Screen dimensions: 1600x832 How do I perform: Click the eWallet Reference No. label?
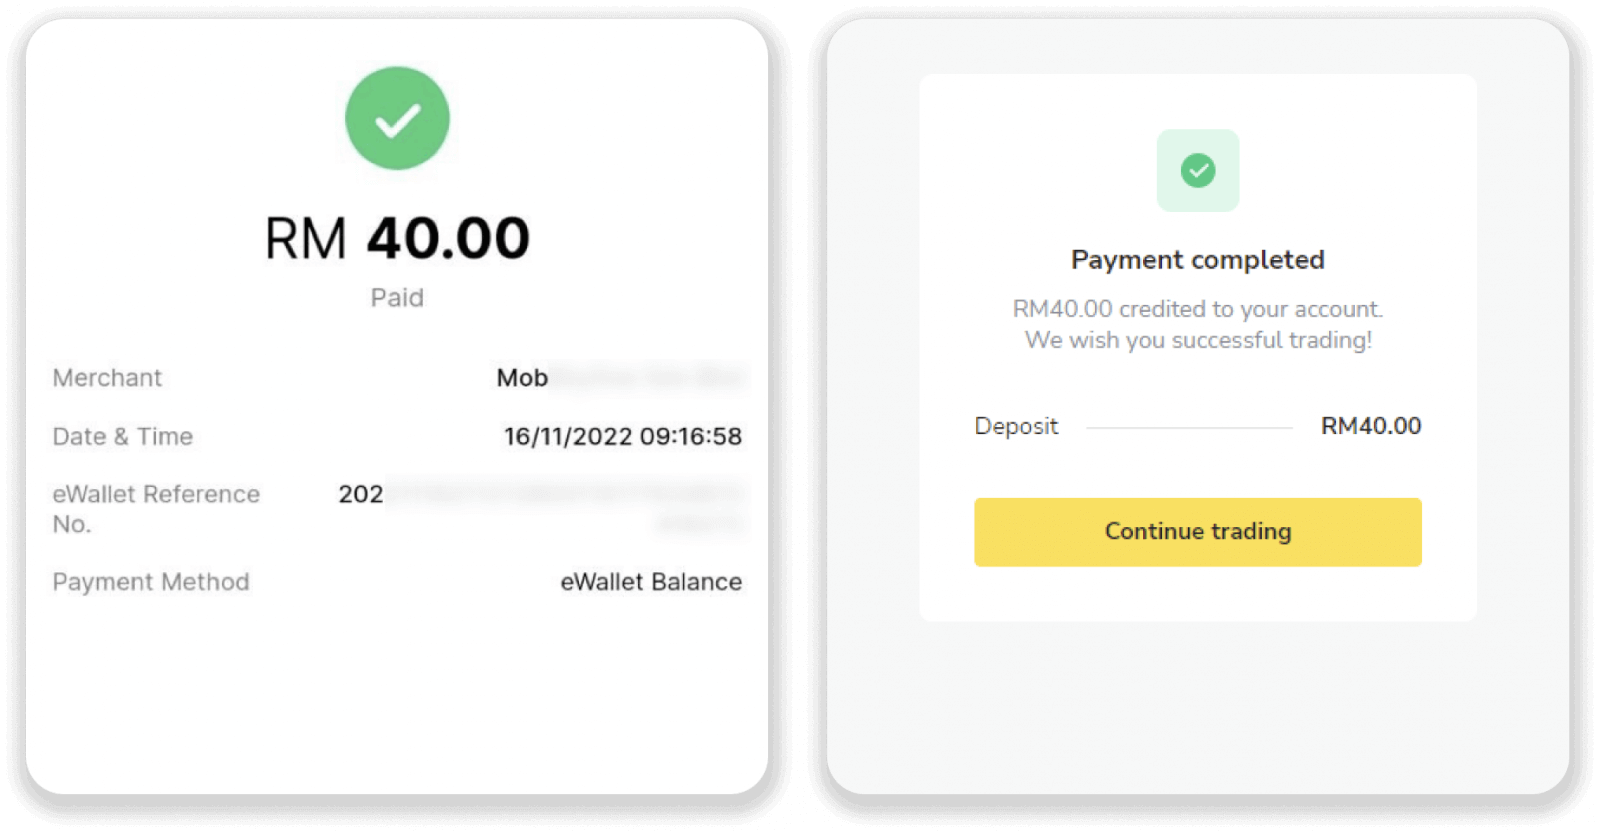(155, 508)
